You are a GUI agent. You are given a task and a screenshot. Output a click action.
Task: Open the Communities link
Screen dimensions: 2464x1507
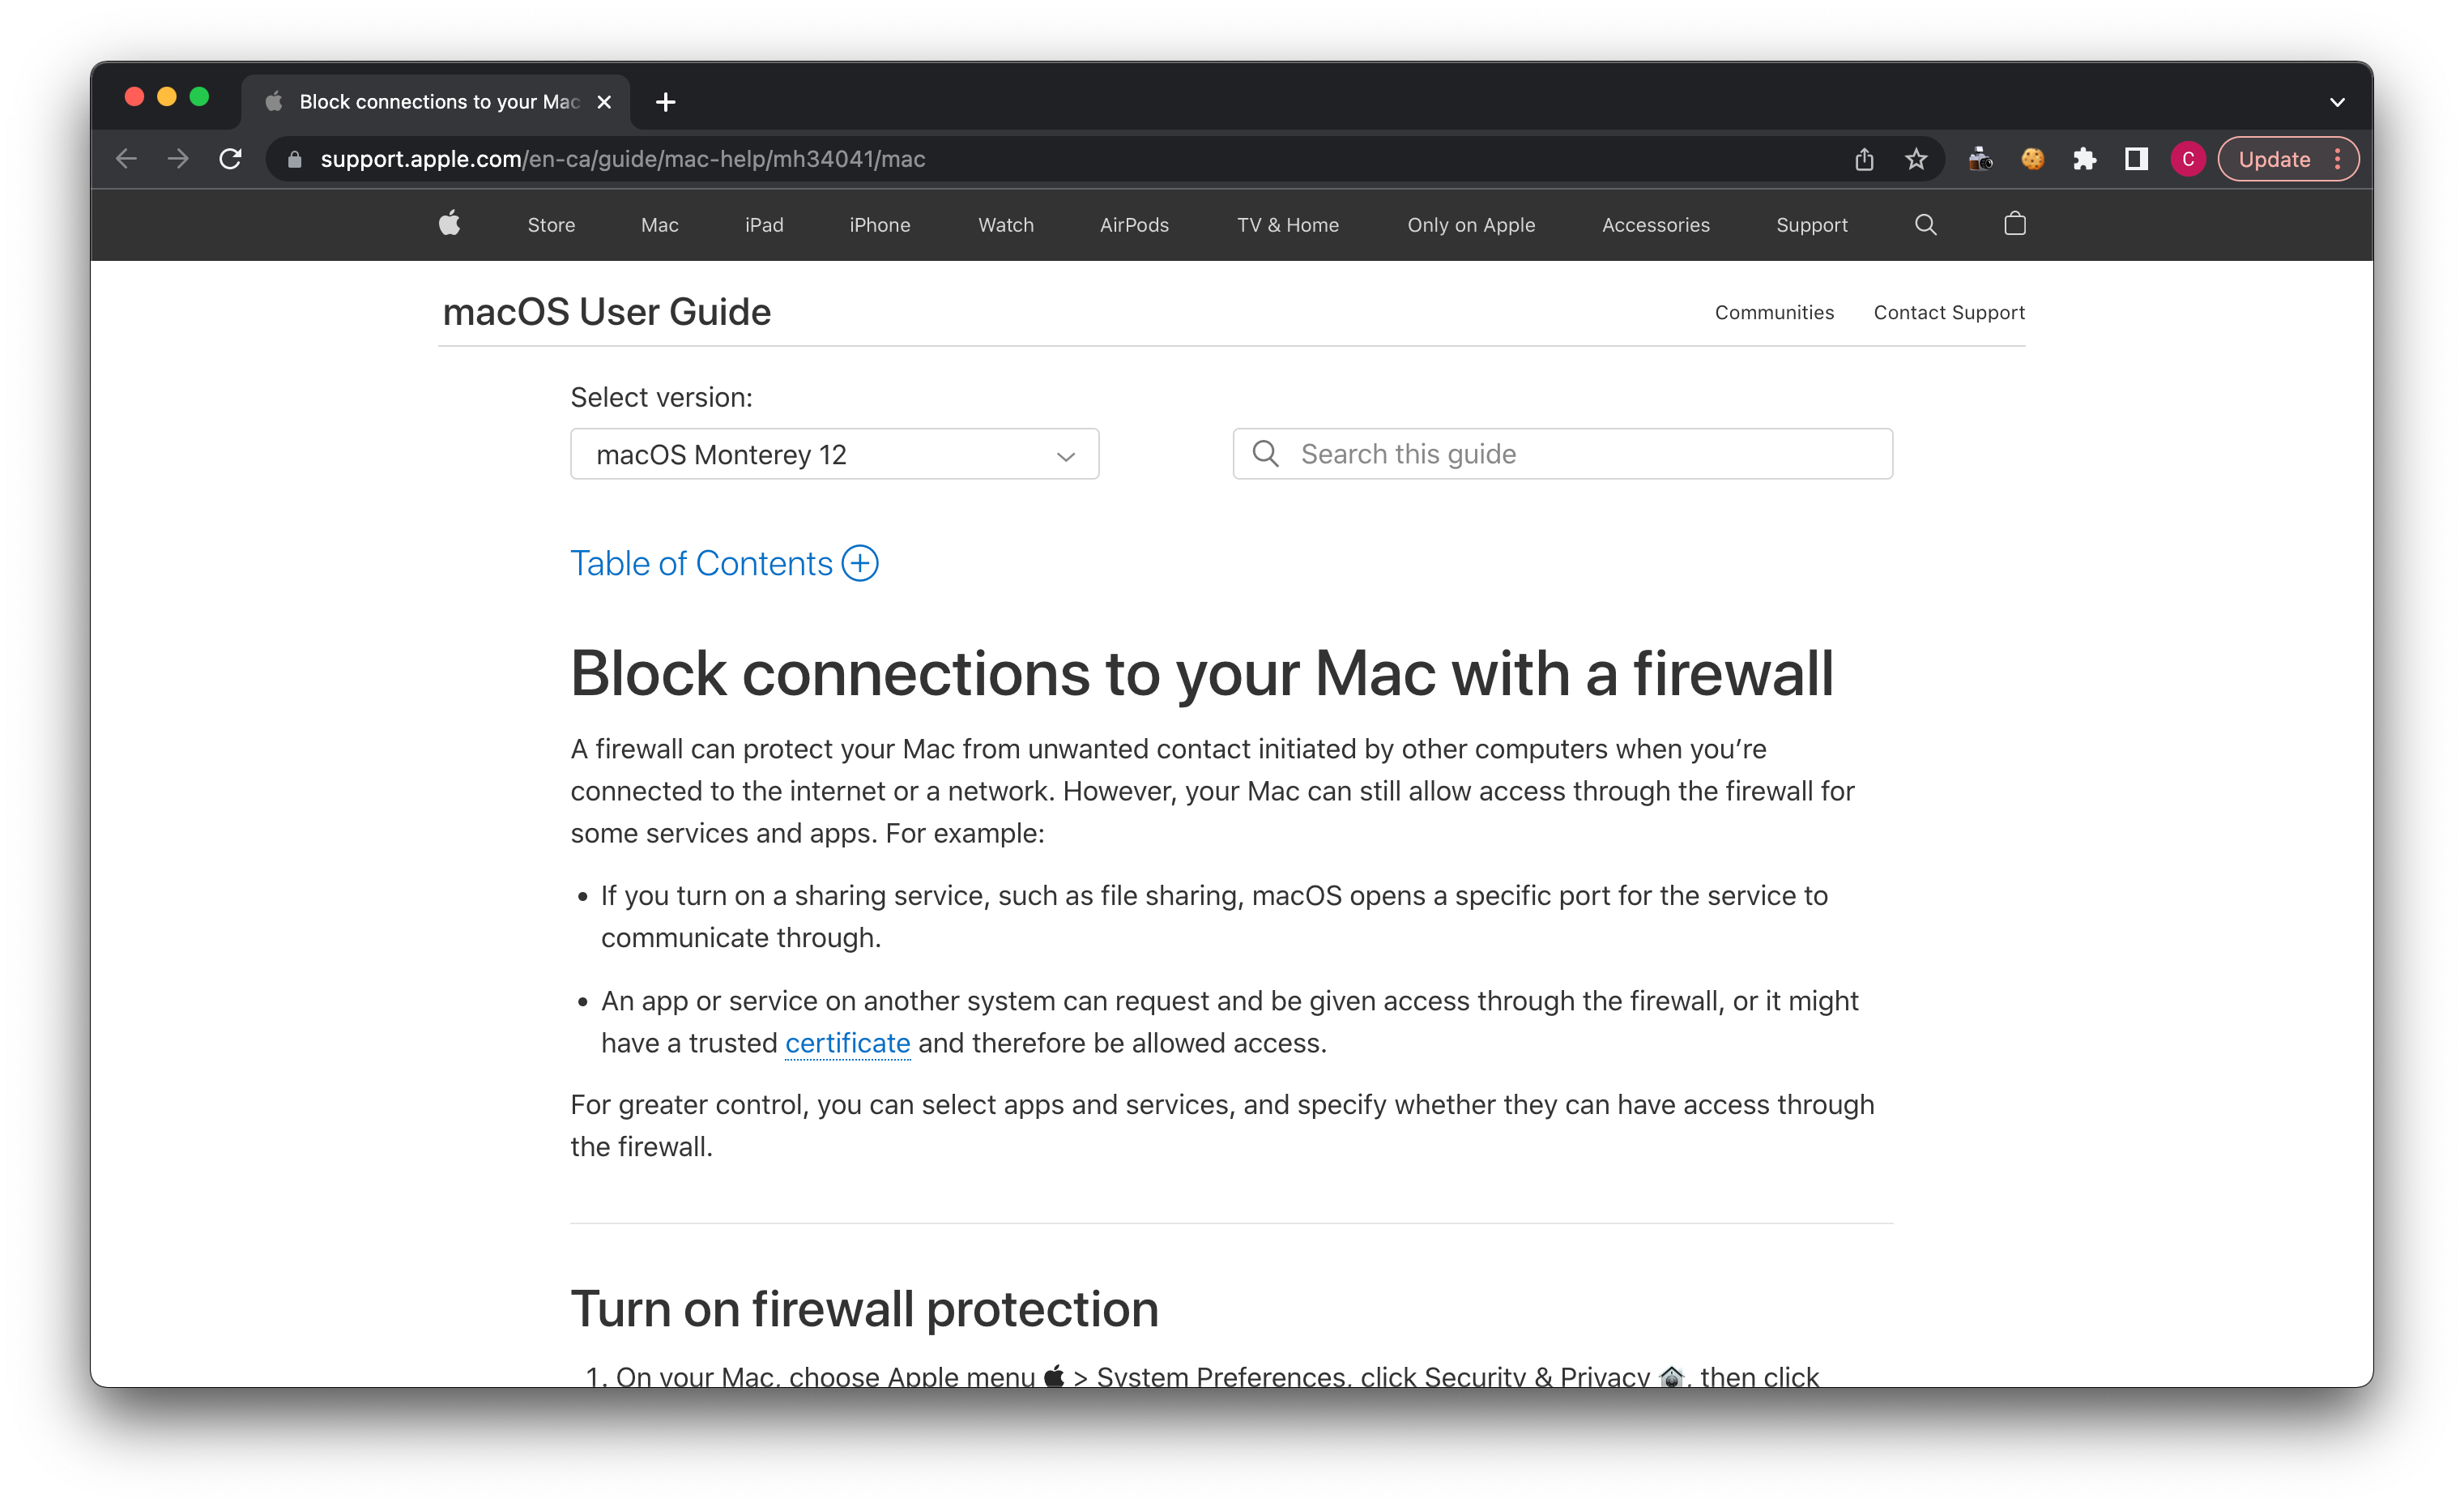tap(1774, 312)
